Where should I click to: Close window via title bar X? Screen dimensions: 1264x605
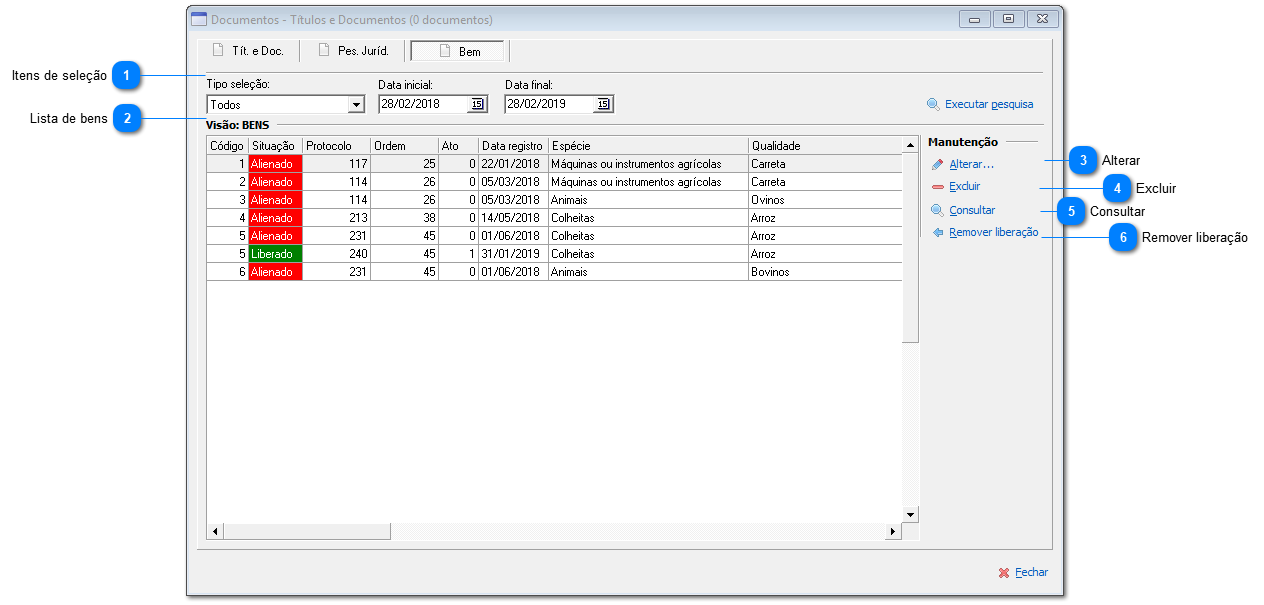coord(1042,19)
